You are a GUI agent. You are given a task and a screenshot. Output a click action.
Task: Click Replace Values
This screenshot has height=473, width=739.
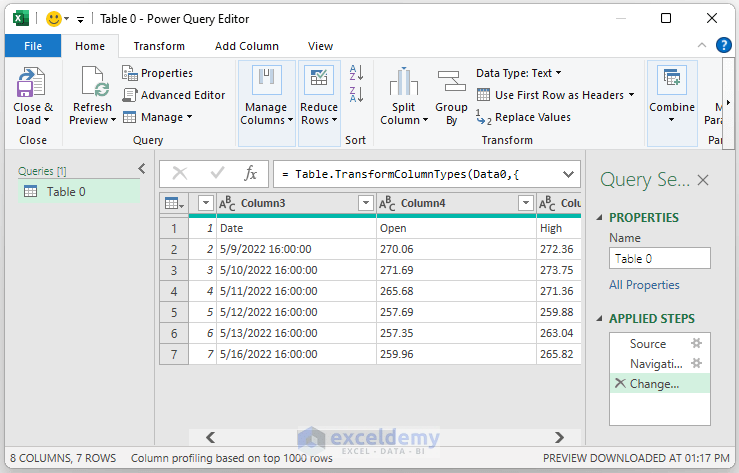tap(523, 117)
